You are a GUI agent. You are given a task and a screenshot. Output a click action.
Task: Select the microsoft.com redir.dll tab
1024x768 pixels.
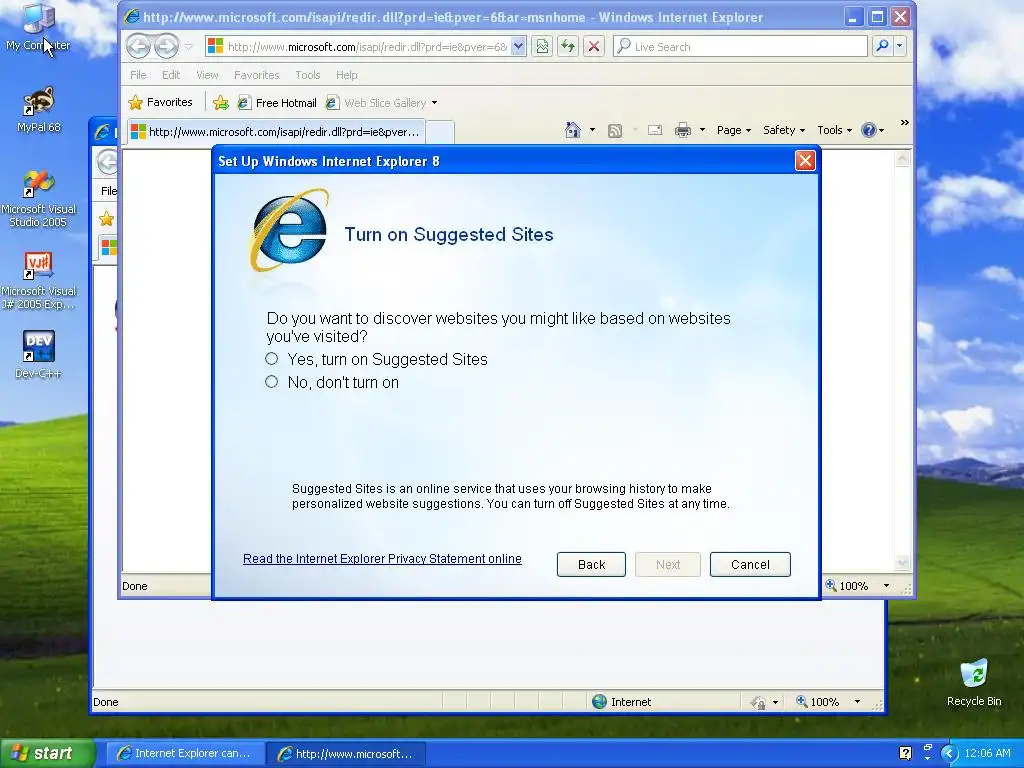click(x=275, y=132)
